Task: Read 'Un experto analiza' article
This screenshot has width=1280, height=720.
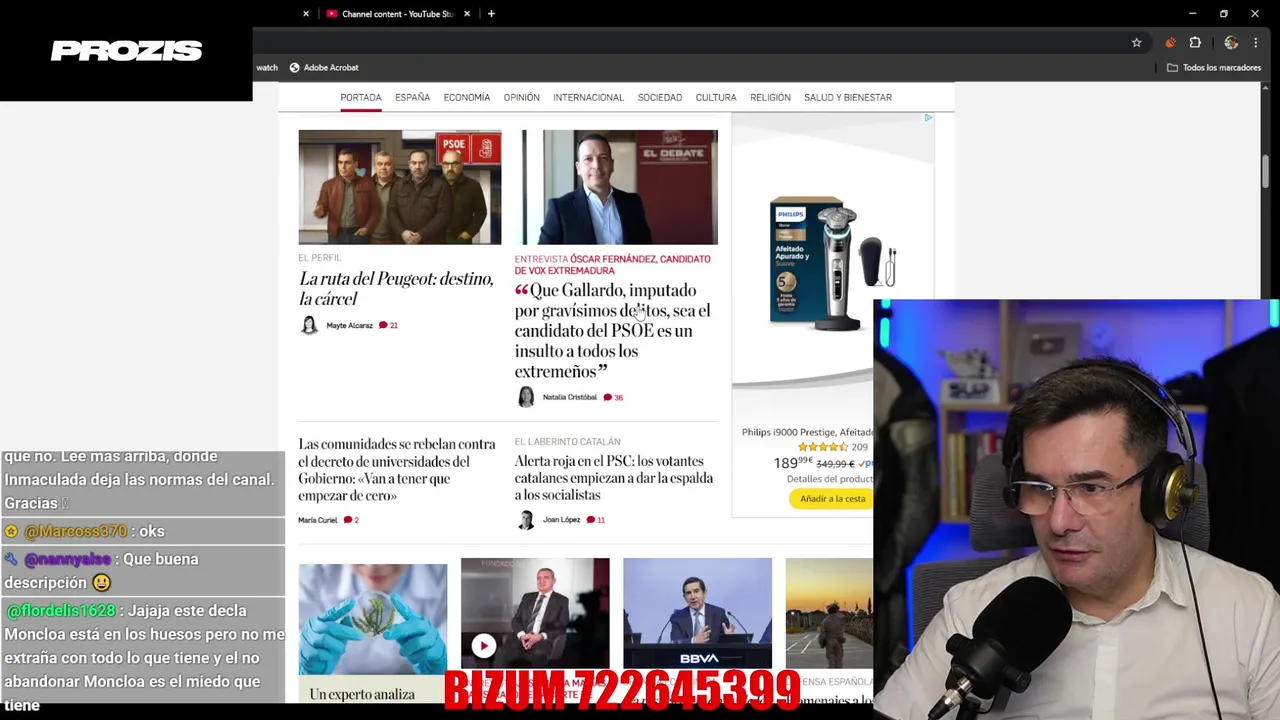Action: [x=362, y=694]
